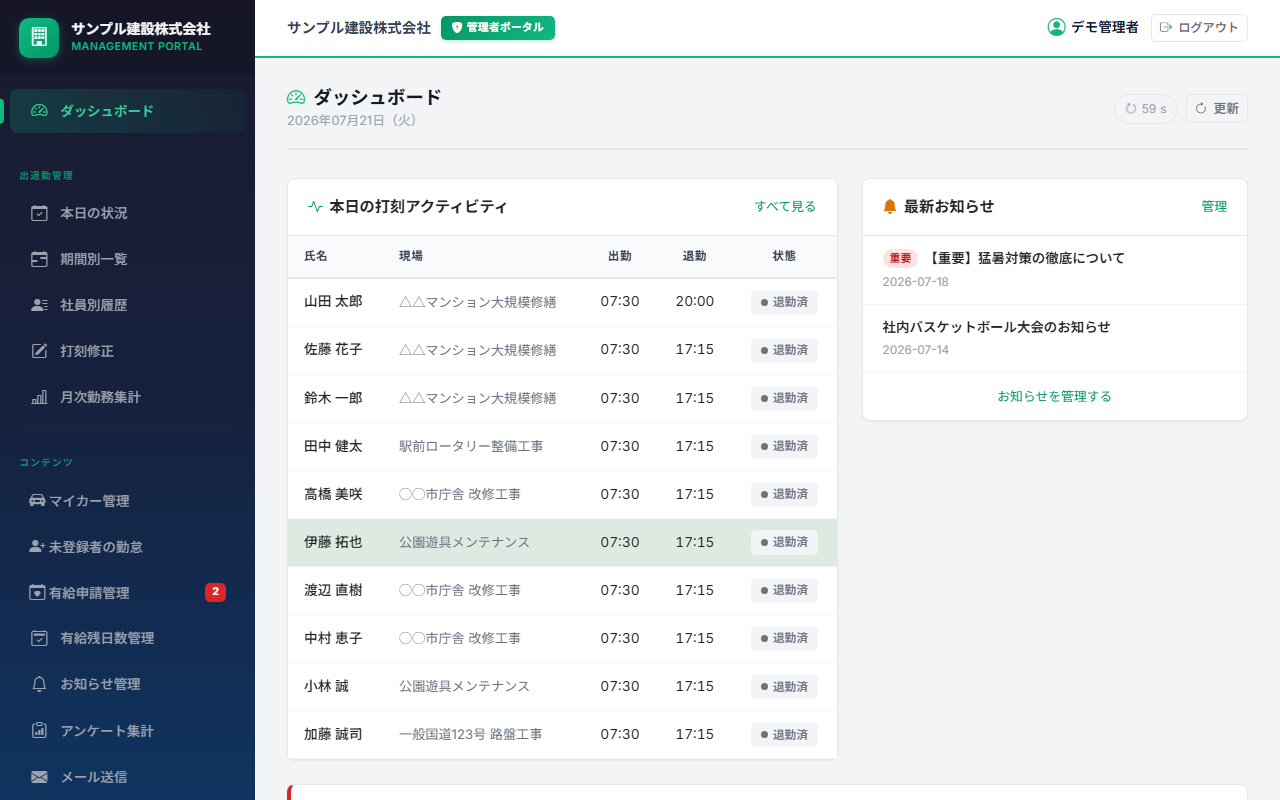Click the company building logo icon
Screen dimensions: 1280x800
39,37
